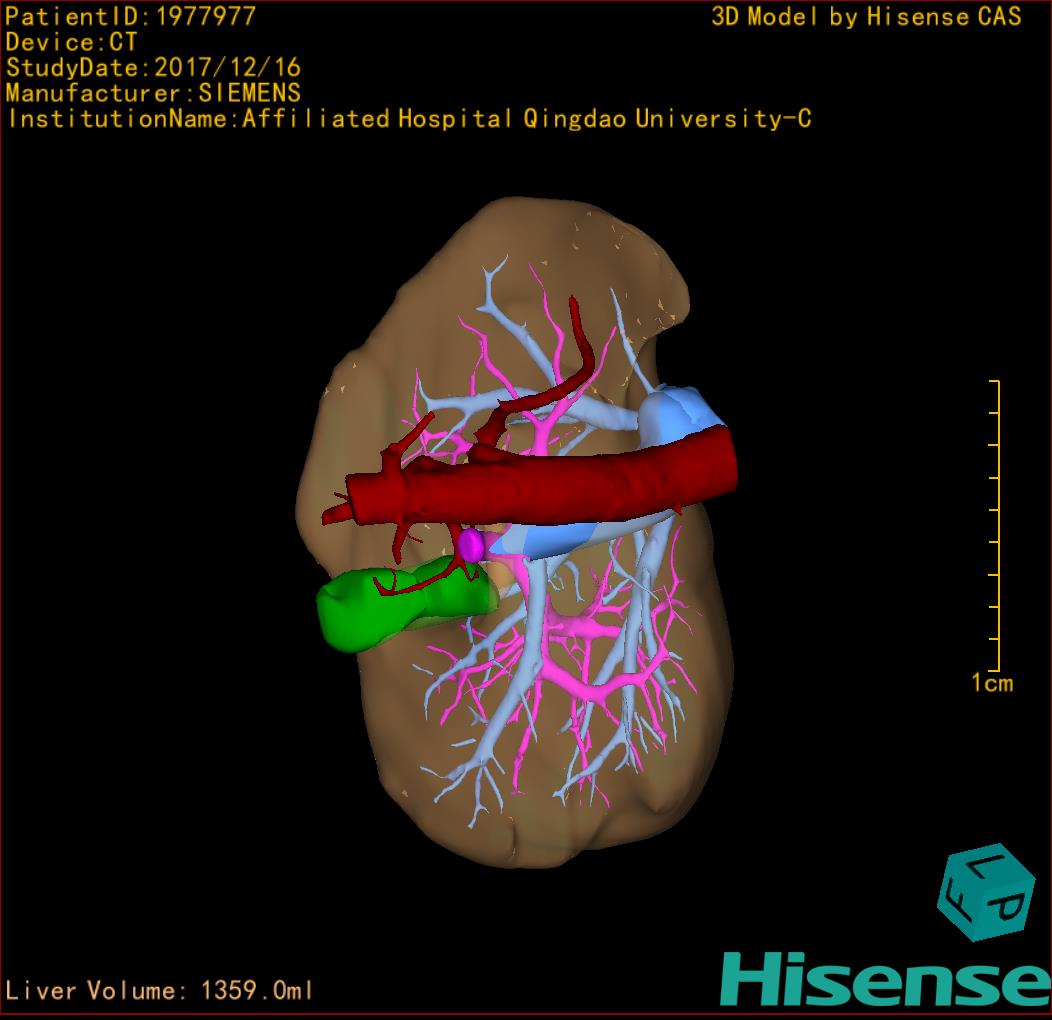
Task: Click the Manufacturer:SIEMENS text
Action: click(x=153, y=93)
